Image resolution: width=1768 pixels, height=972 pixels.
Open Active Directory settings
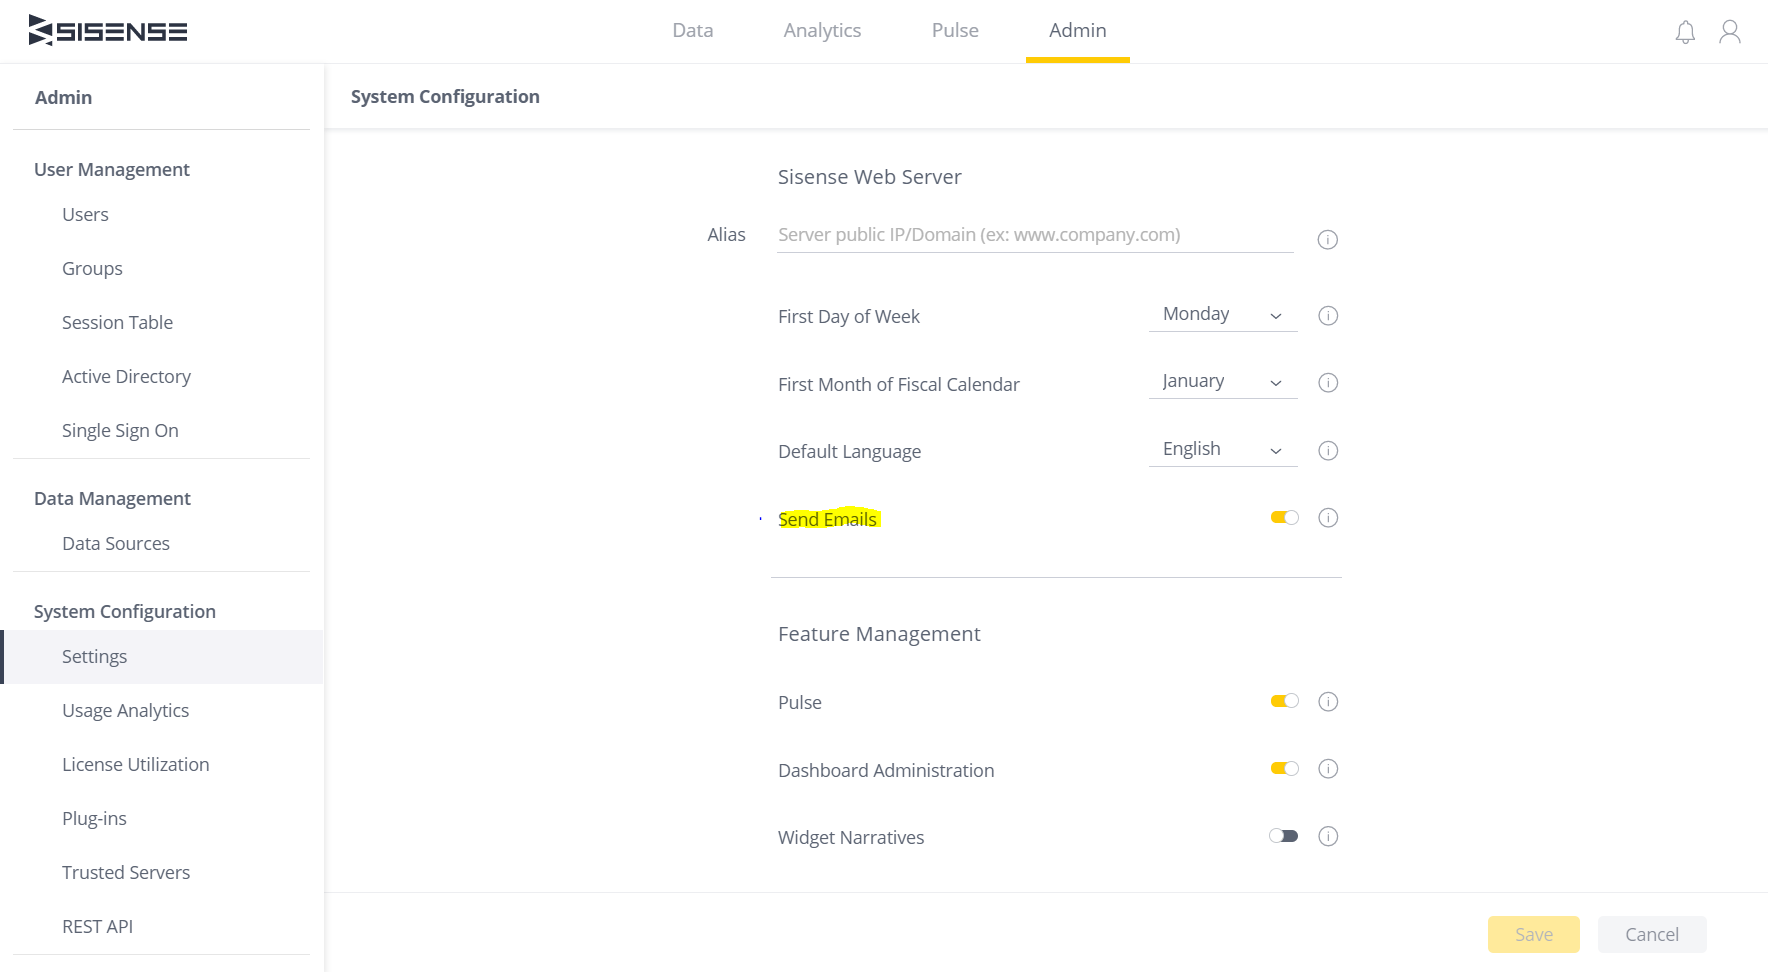pos(126,377)
